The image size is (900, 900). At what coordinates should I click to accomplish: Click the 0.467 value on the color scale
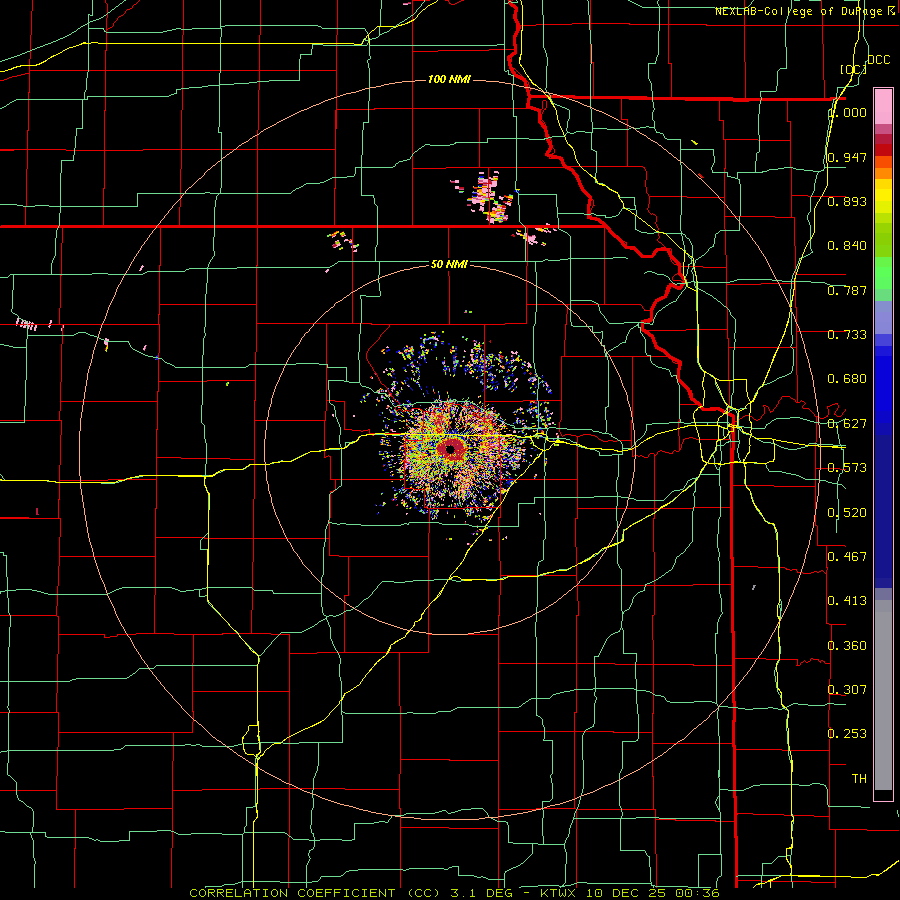[x=847, y=557]
